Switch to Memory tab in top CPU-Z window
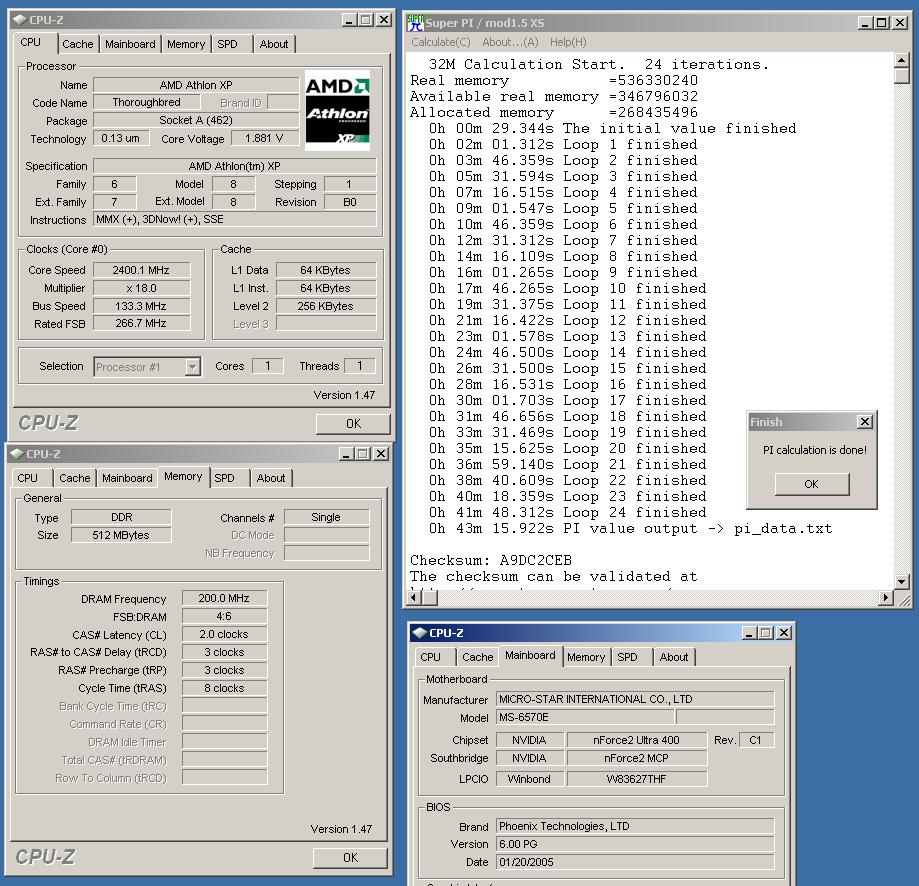Viewport: 919px width, 886px height. coord(186,44)
